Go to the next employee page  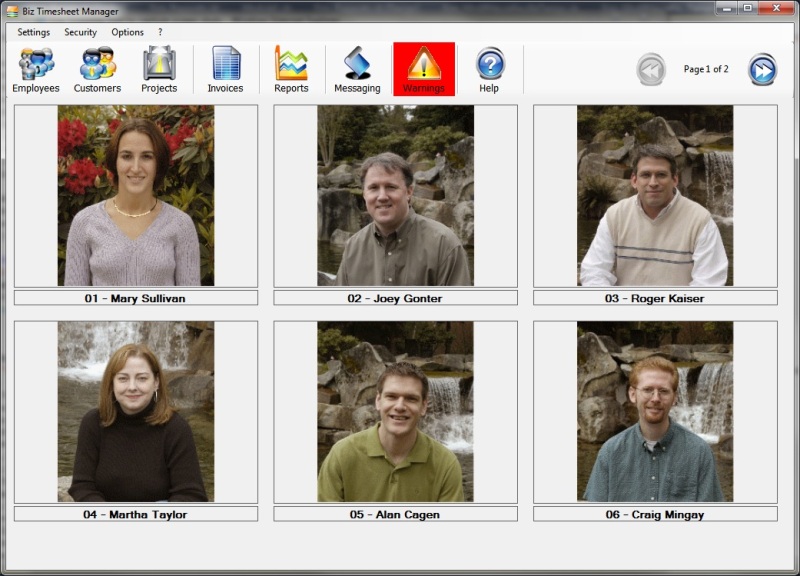[762, 70]
